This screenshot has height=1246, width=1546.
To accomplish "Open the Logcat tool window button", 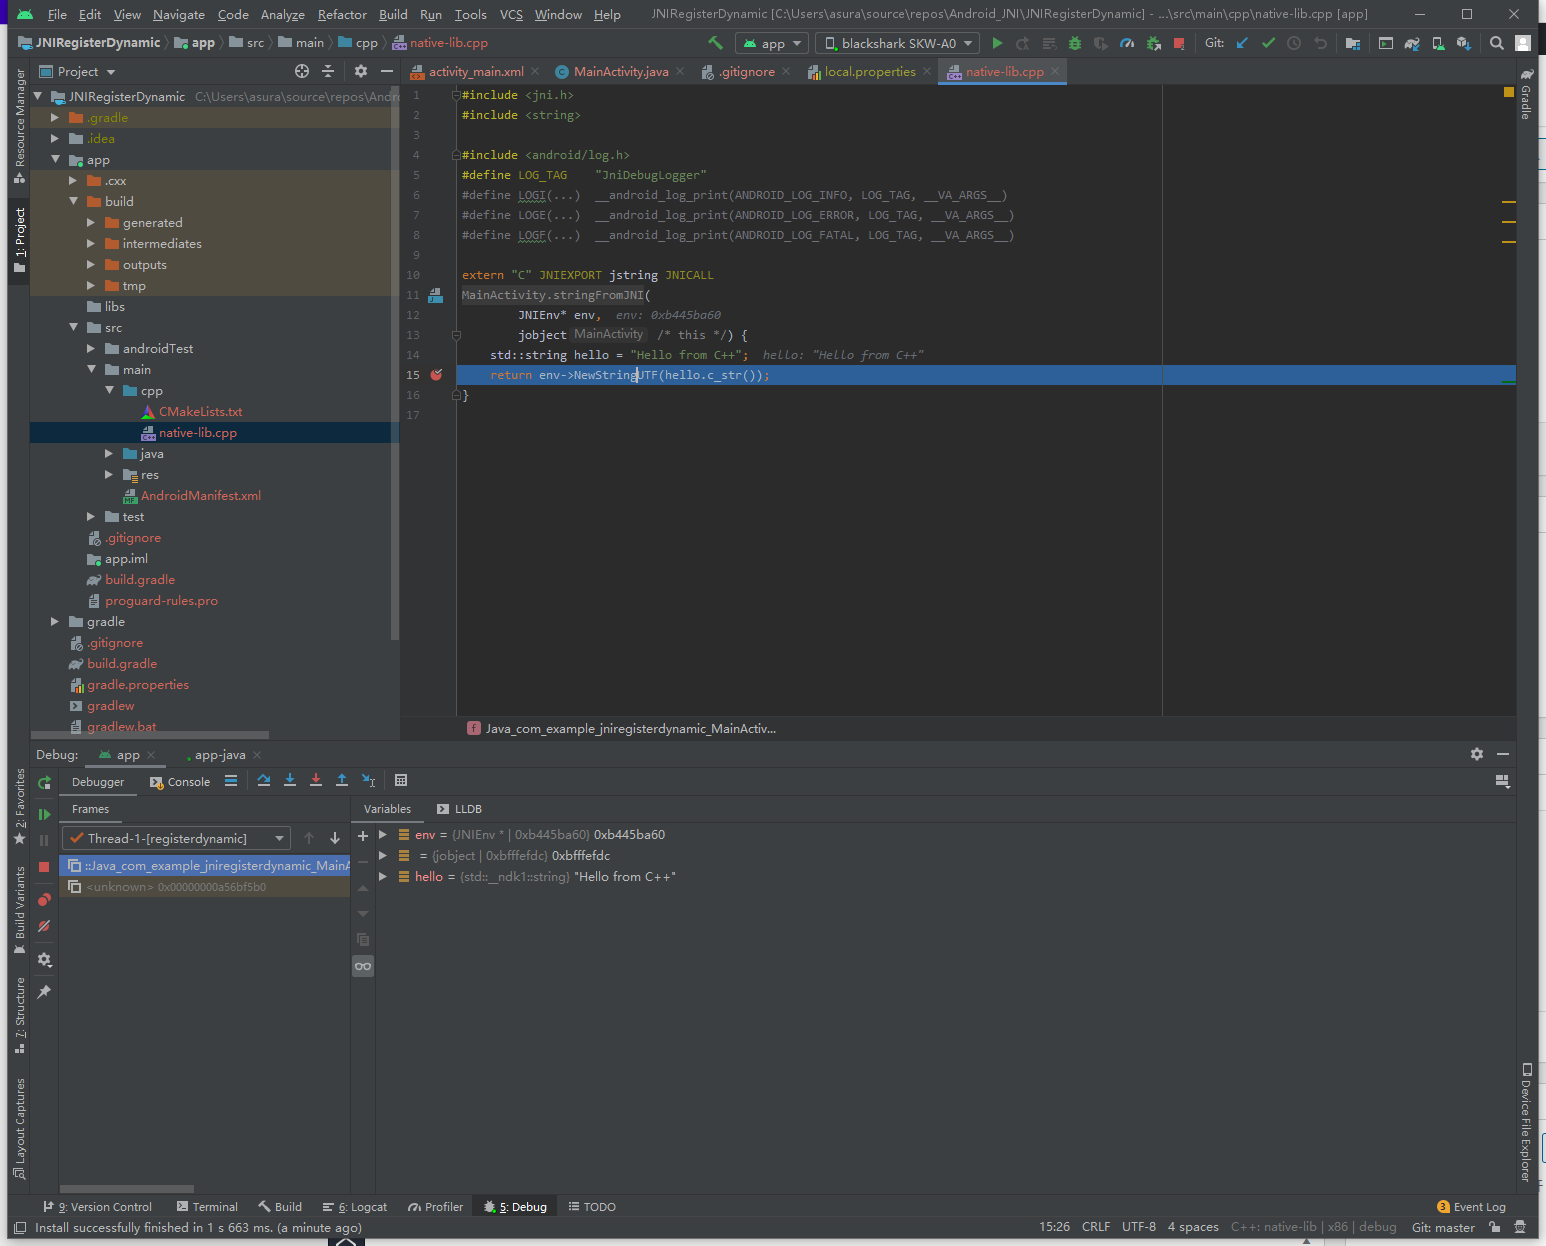I will click(355, 1207).
